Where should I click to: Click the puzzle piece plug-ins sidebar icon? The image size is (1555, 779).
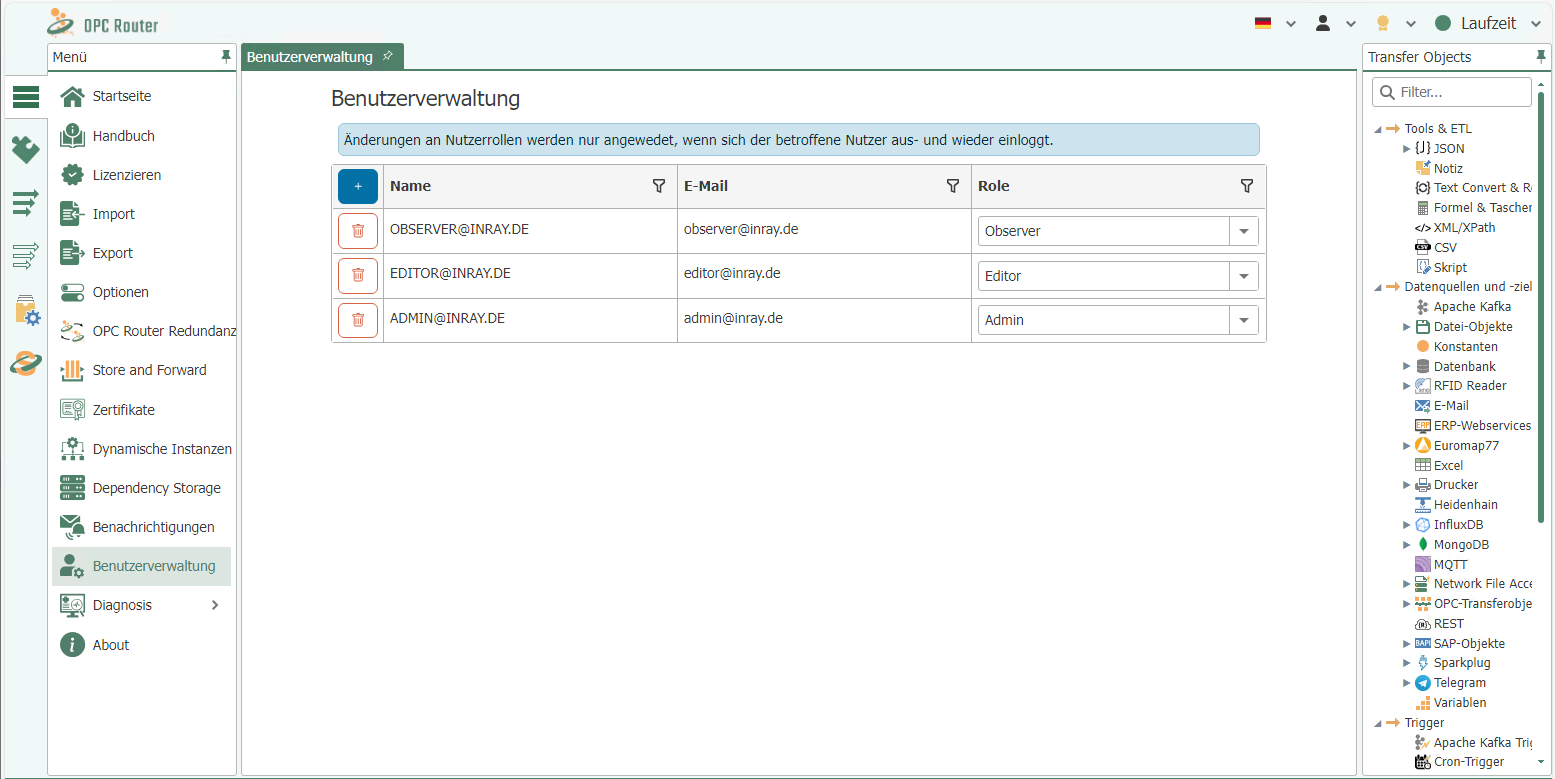[x=25, y=150]
